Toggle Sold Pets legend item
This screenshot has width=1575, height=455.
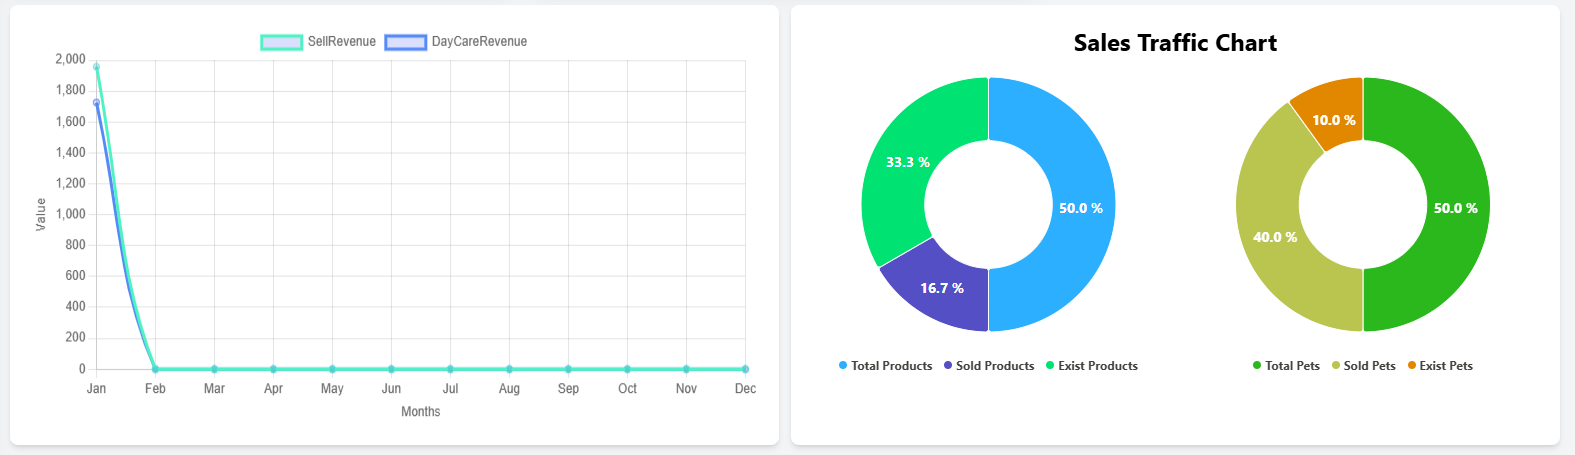pos(1364,366)
